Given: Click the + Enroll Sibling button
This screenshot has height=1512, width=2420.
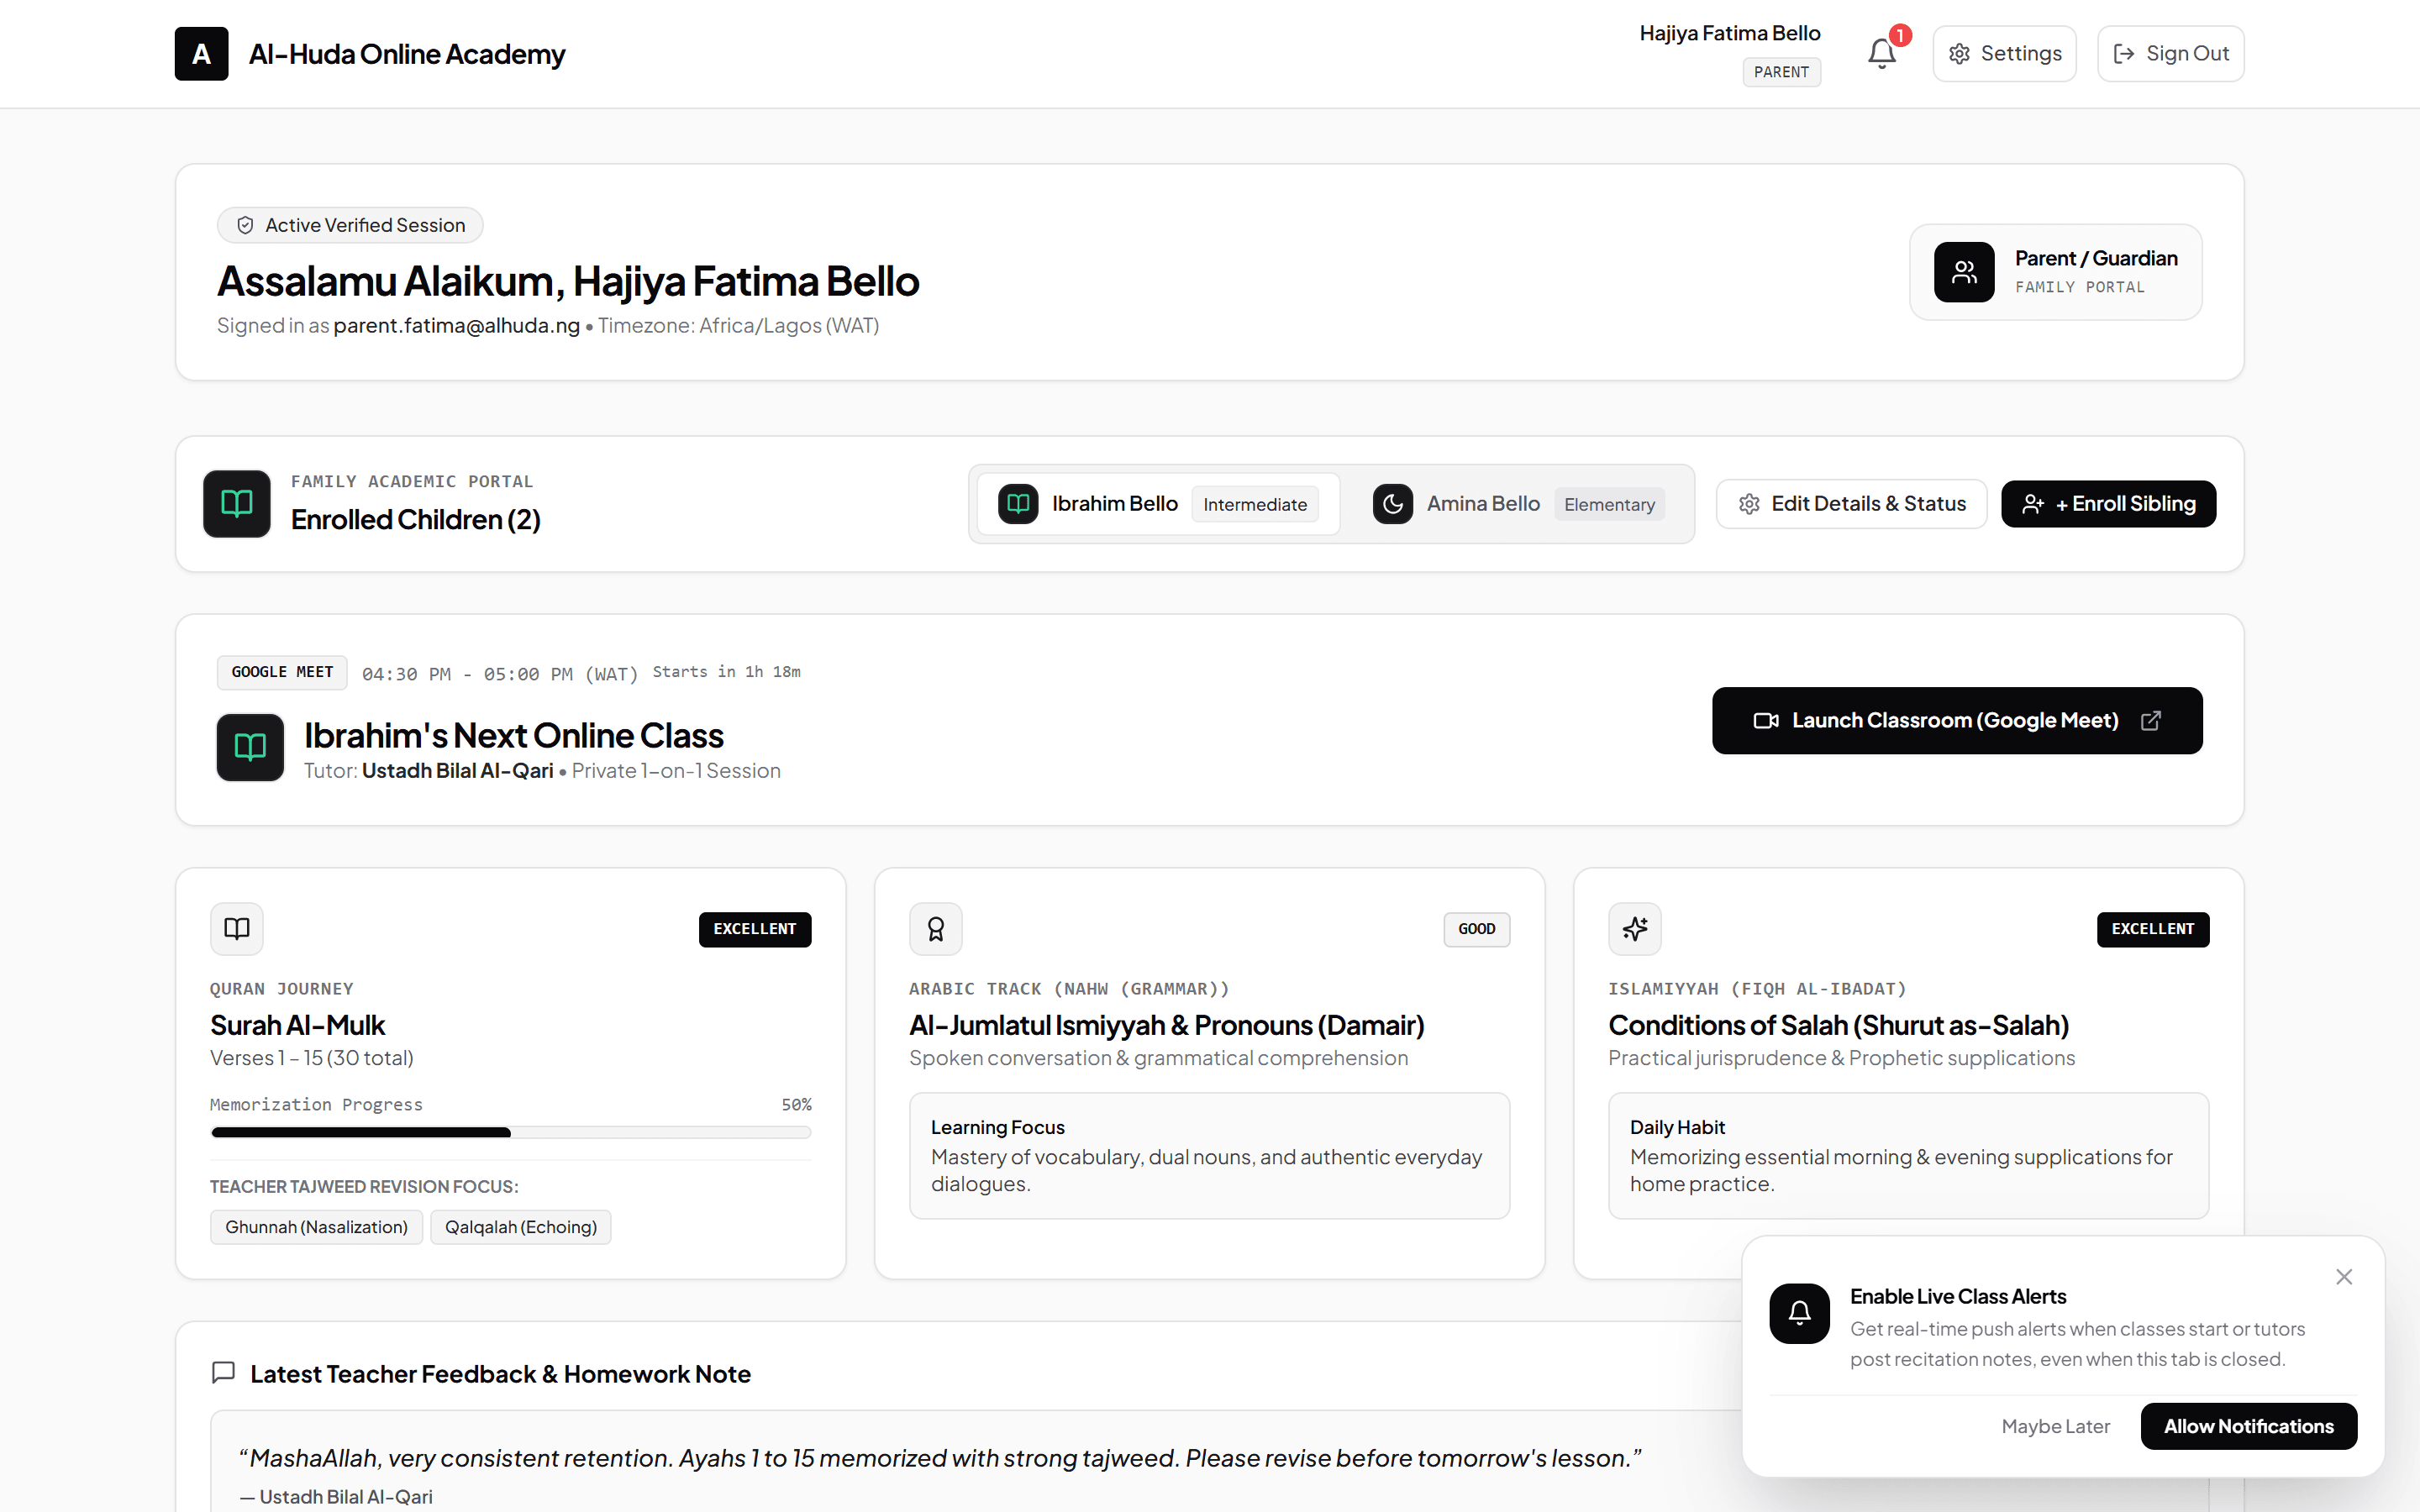Looking at the screenshot, I should click(x=2108, y=504).
